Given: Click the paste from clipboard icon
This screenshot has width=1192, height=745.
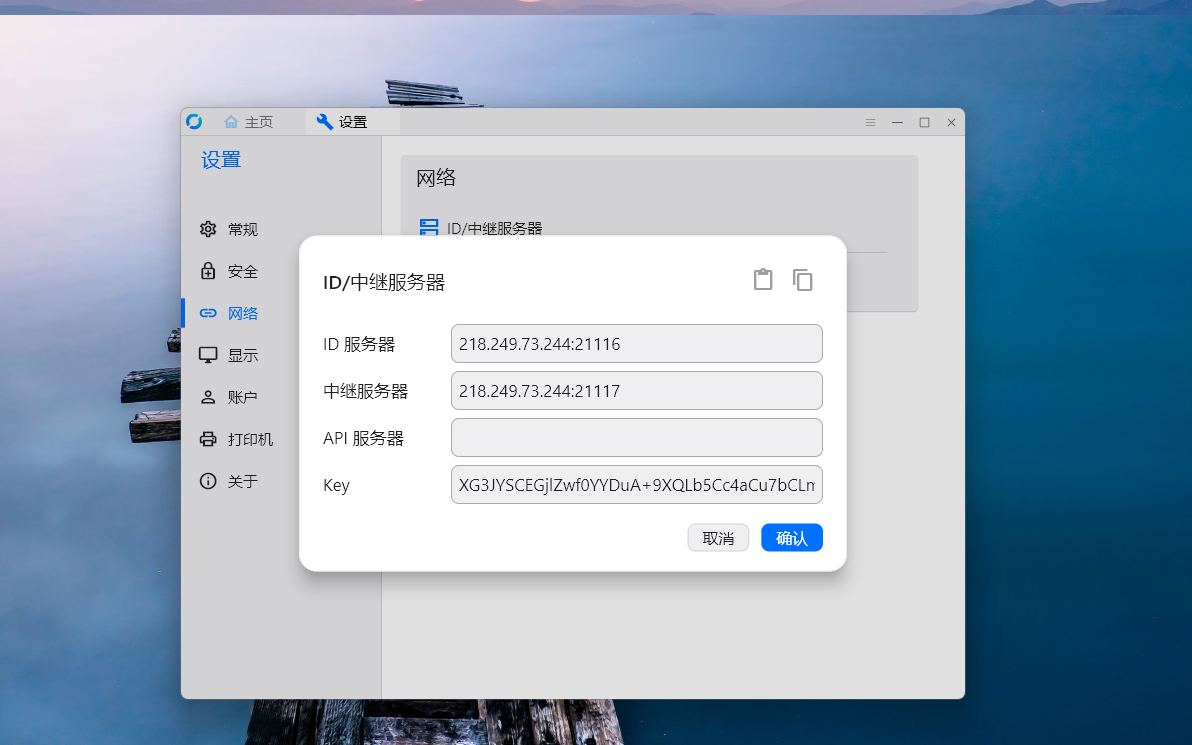Looking at the screenshot, I should pos(763,280).
